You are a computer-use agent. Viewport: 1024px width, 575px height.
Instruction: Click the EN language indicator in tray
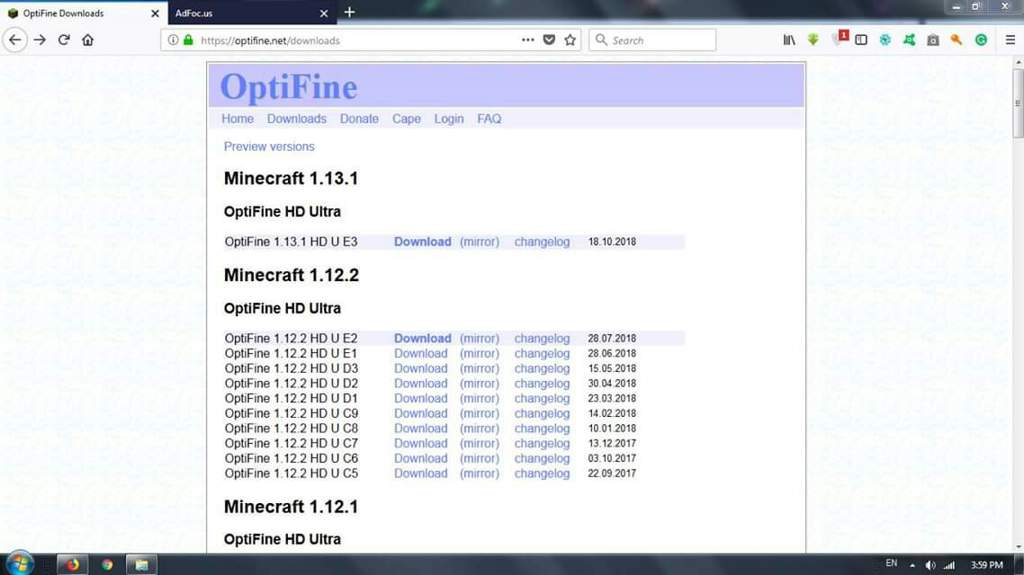pos(891,563)
